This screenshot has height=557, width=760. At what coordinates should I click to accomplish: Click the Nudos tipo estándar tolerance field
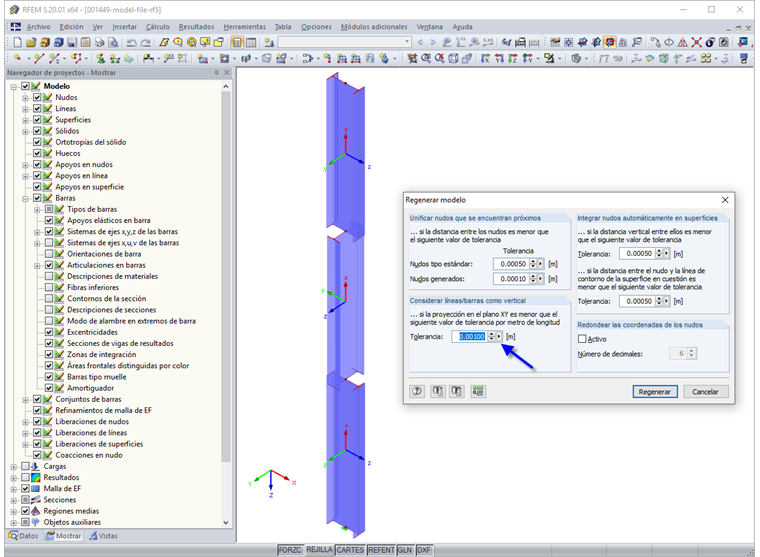point(513,264)
